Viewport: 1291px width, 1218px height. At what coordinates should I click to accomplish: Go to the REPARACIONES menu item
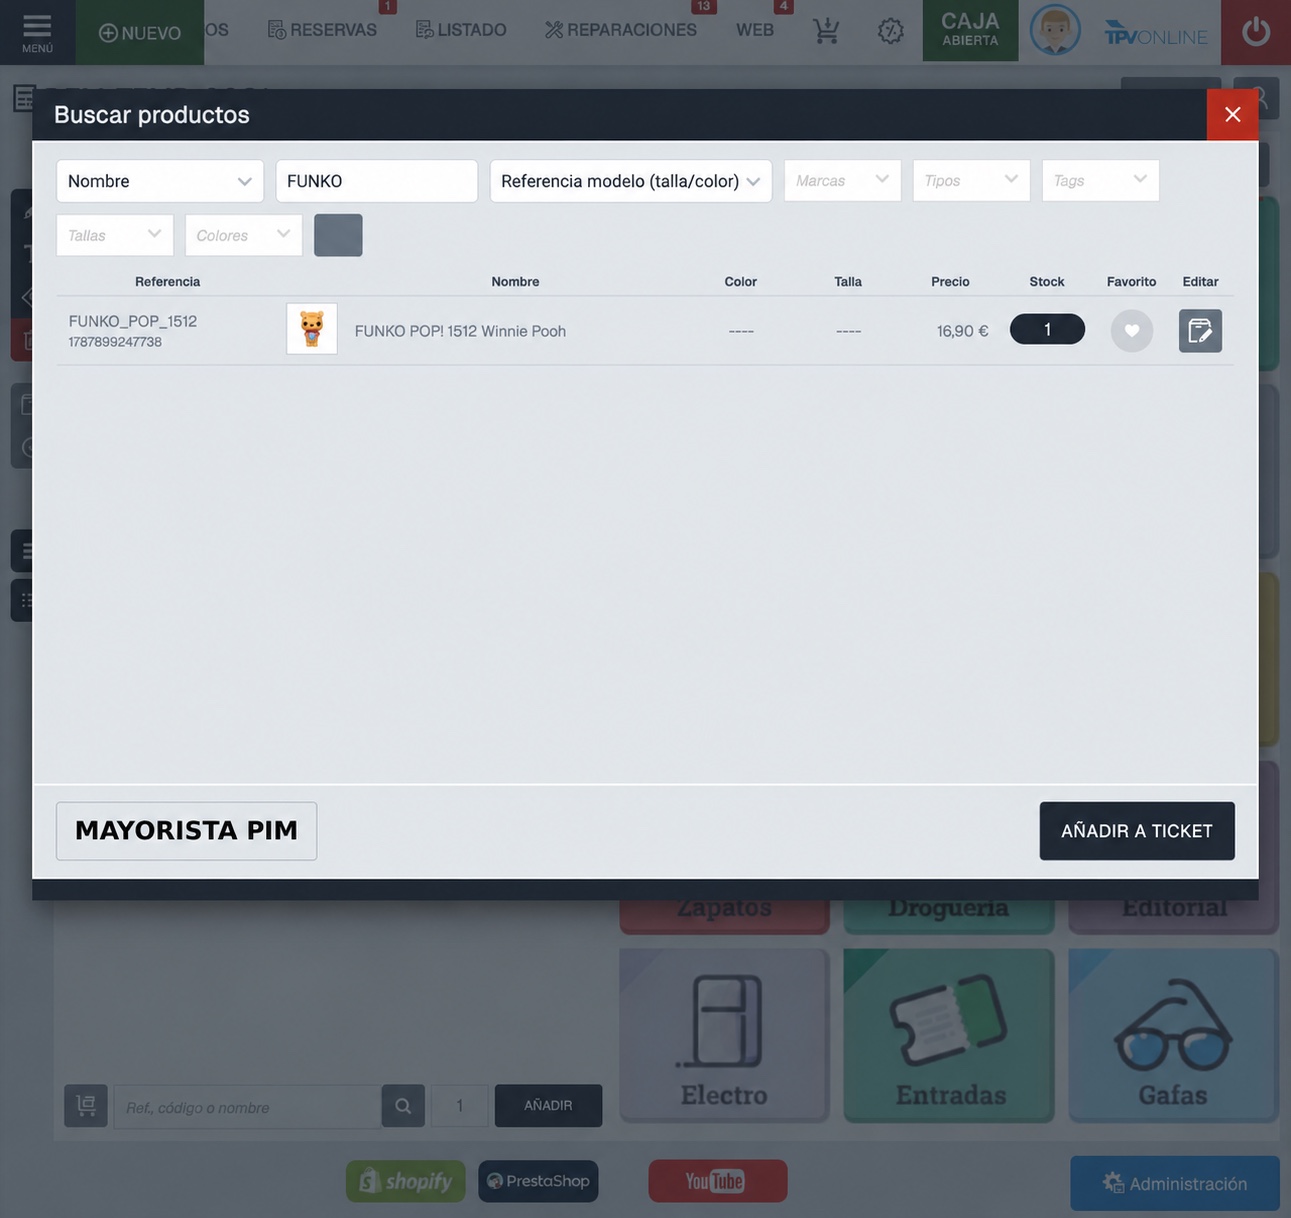pyautogui.click(x=621, y=30)
